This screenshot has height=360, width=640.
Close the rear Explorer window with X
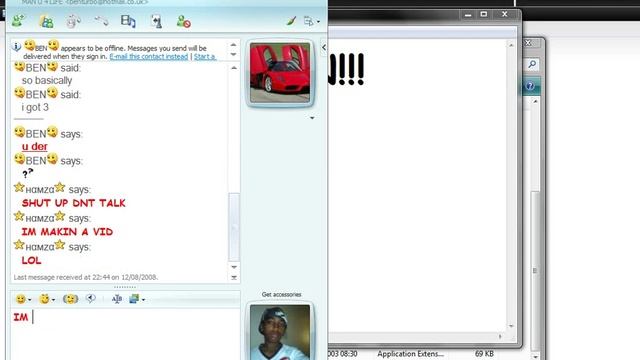pos(528,43)
